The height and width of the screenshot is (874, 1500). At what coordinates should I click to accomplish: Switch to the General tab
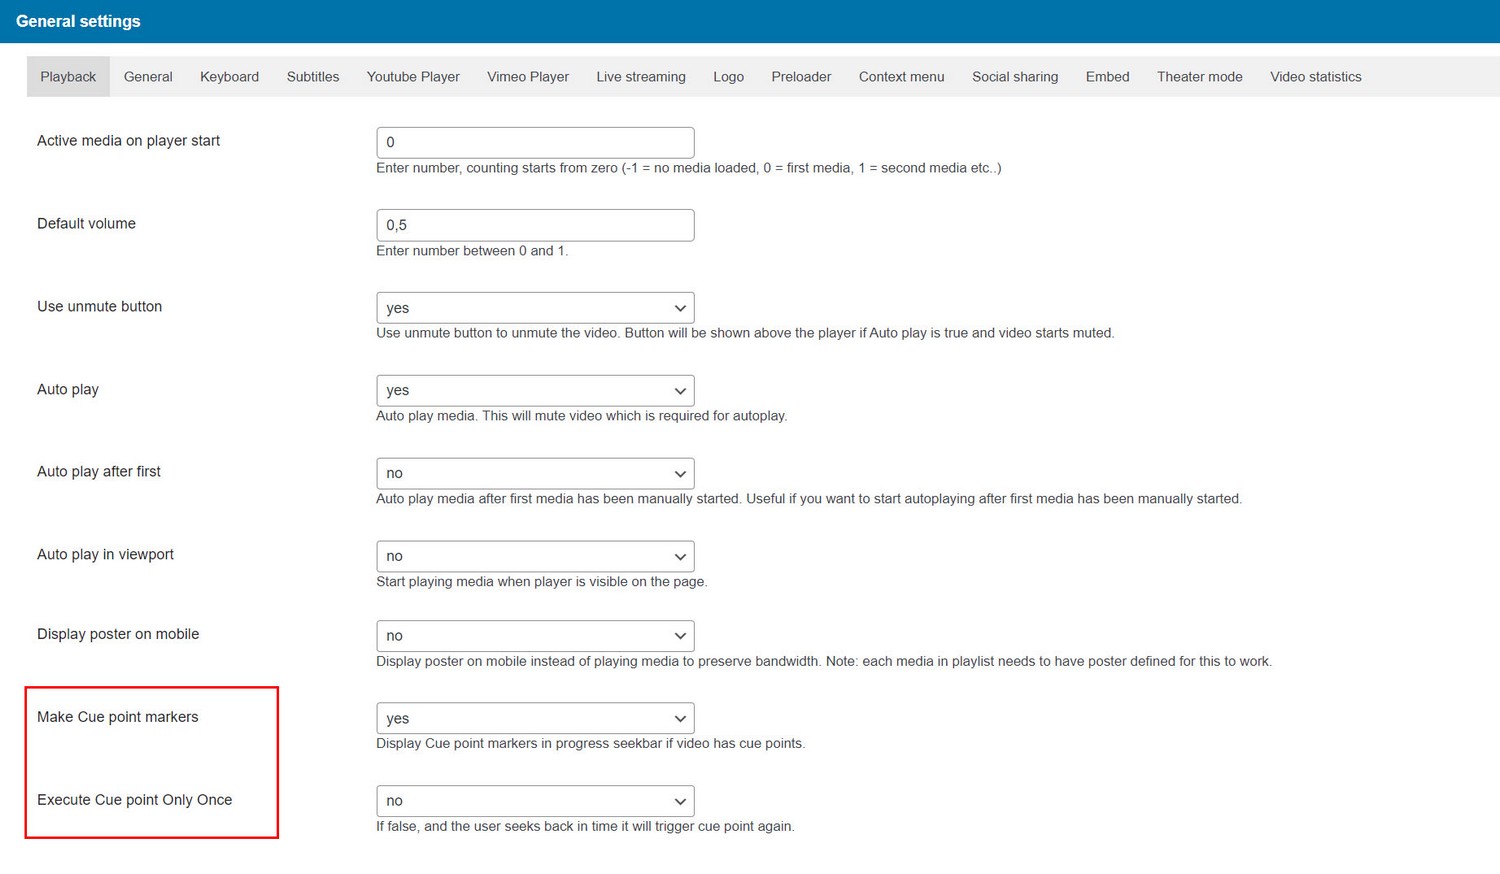(148, 77)
